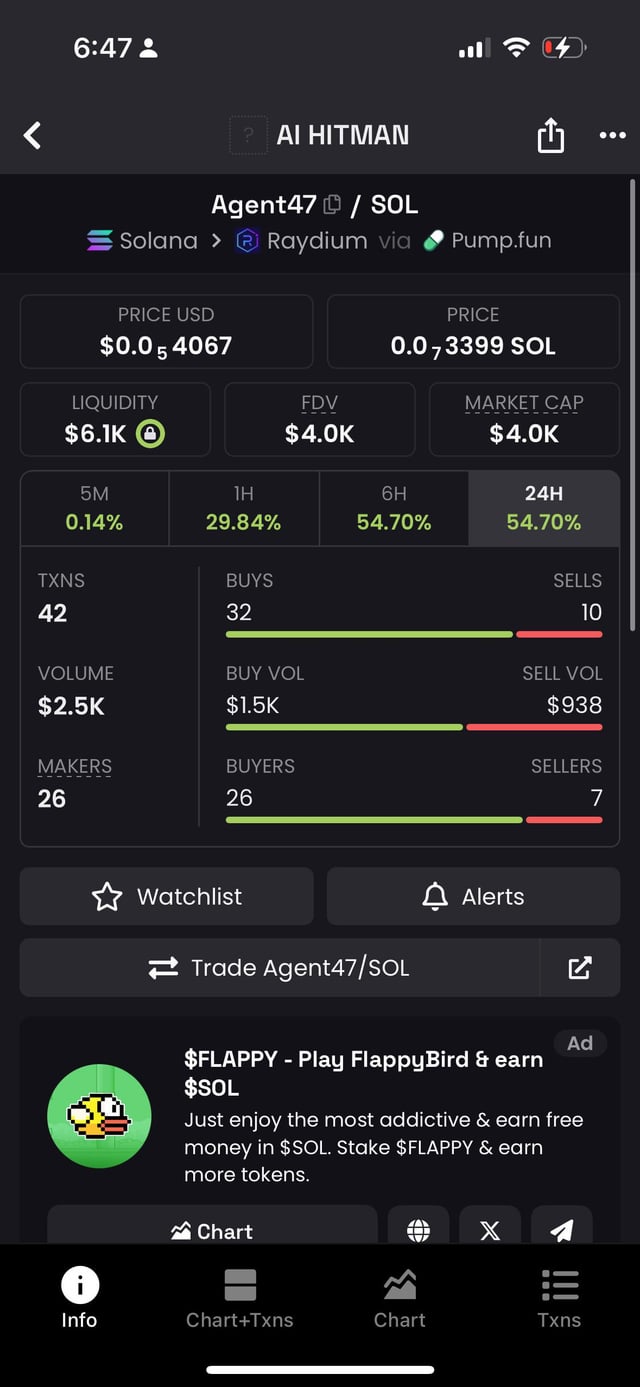640x1387 pixels.
Task: Open trade in external link icon
Action: coord(580,967)
